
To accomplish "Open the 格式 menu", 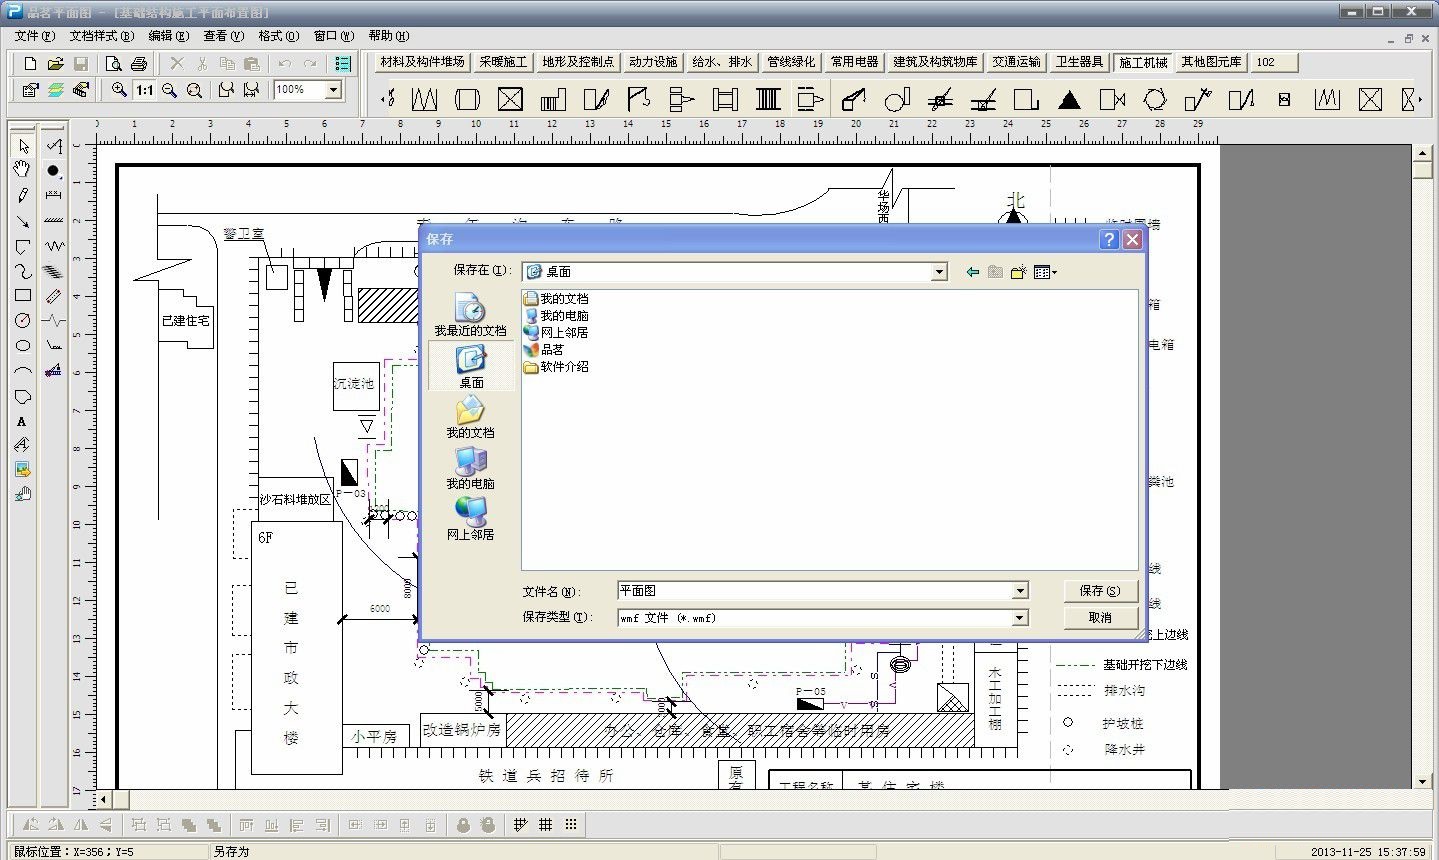I will point(278,36).
